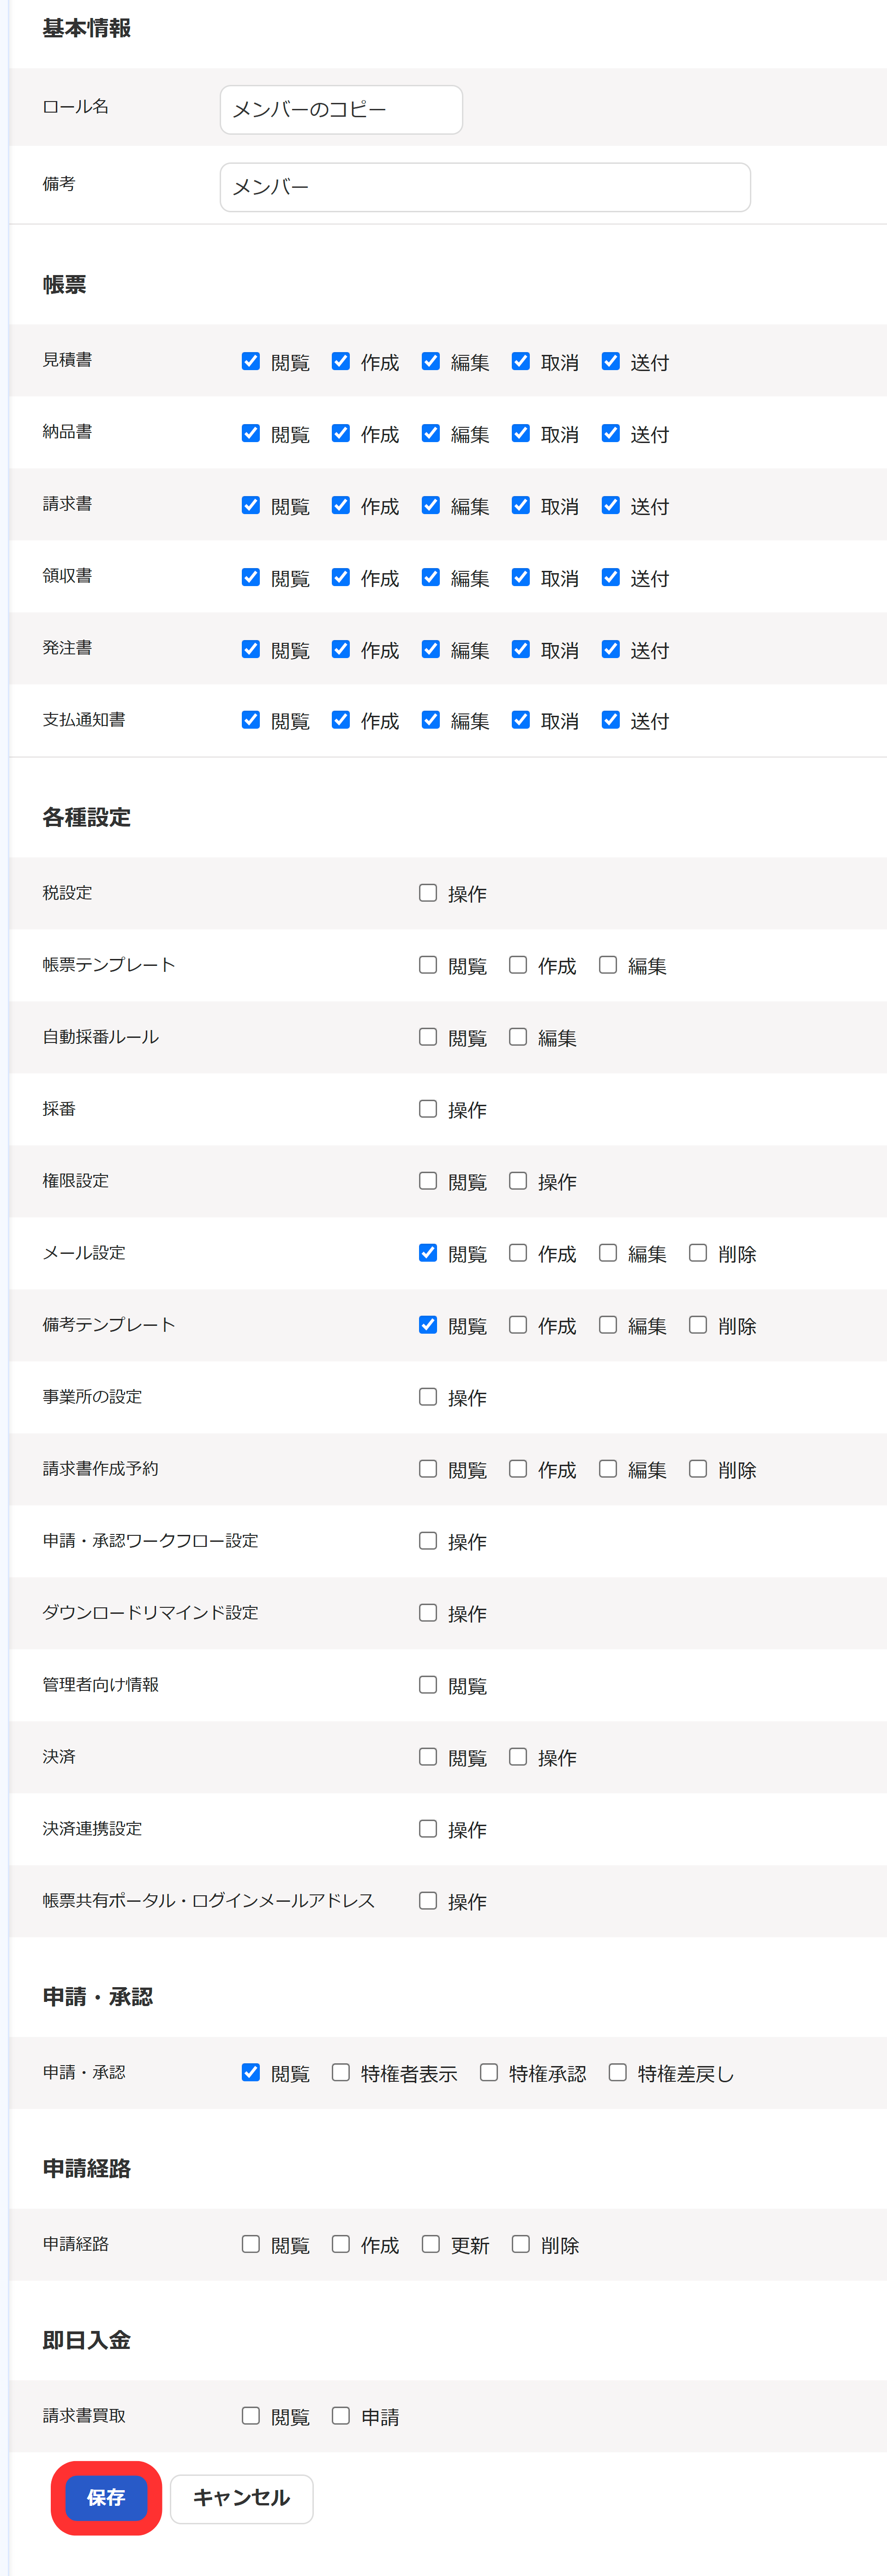Enable 操作 for 採番
This screenshot has width=887, height=2576.
pos(428,1109)
